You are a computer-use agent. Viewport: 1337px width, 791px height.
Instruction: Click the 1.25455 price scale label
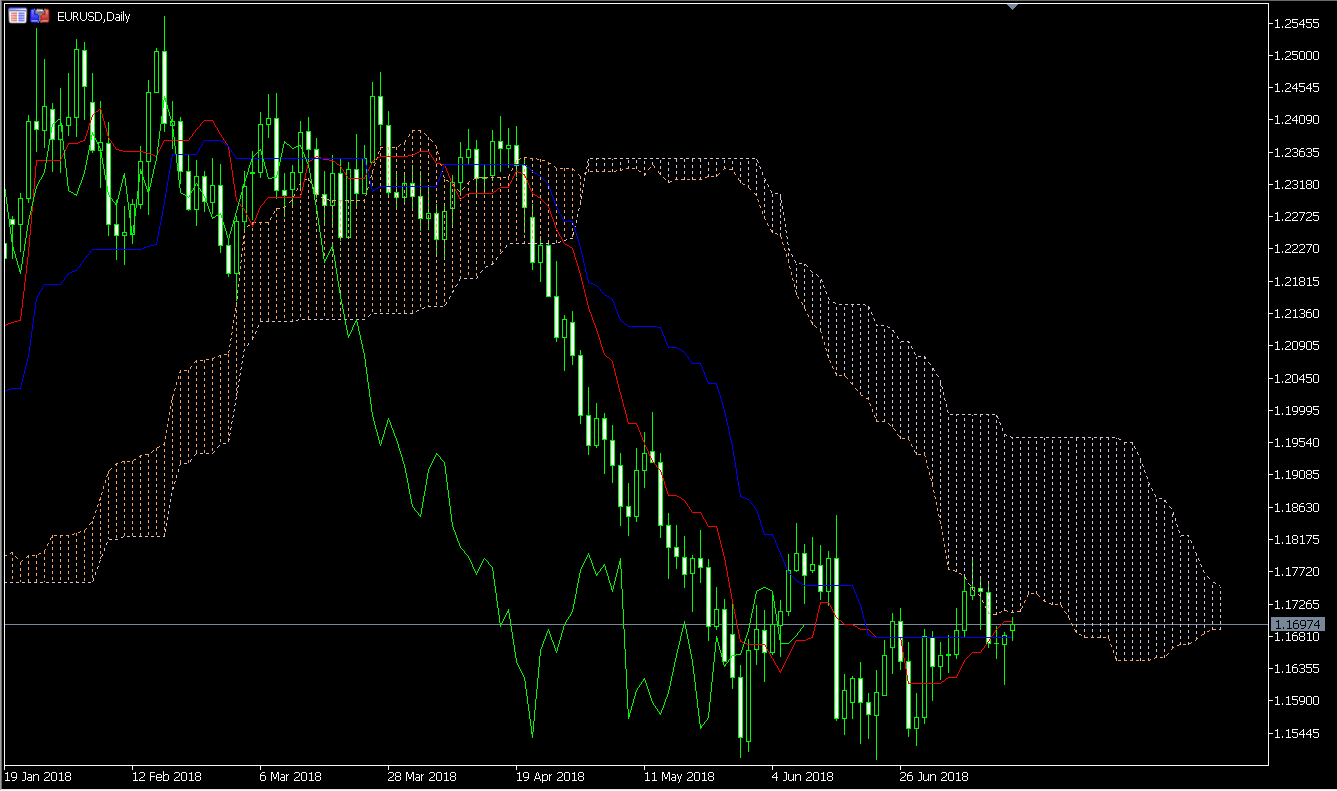(x=1295, y=23)
